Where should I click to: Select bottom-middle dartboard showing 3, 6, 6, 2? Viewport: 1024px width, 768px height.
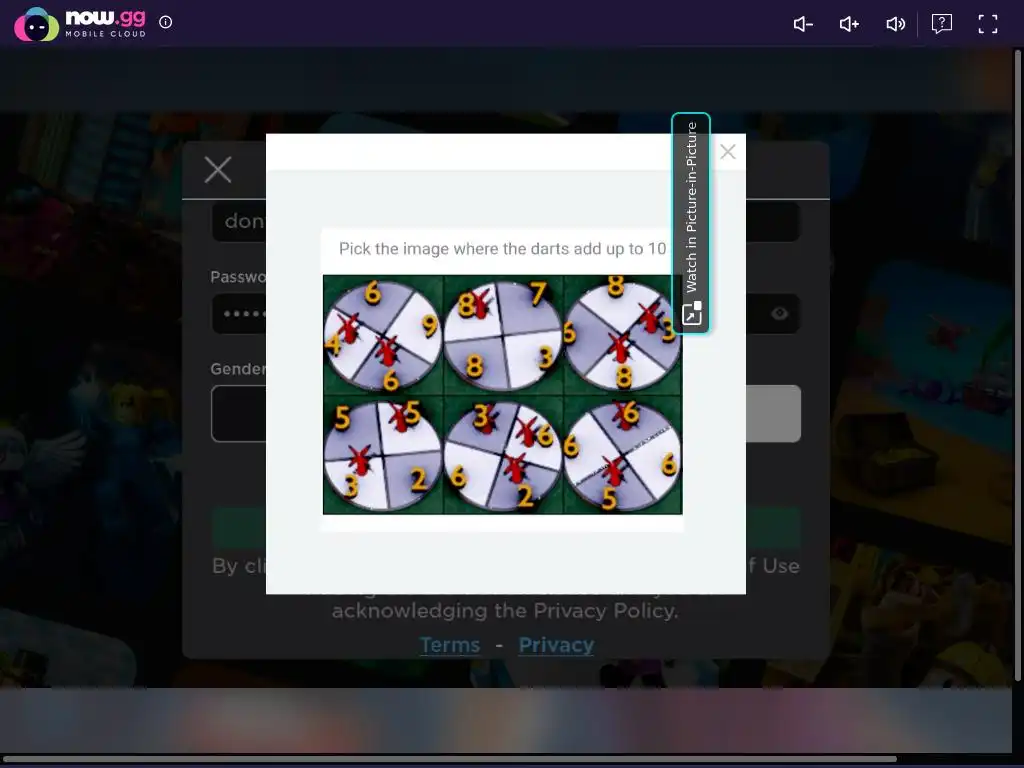503,455
